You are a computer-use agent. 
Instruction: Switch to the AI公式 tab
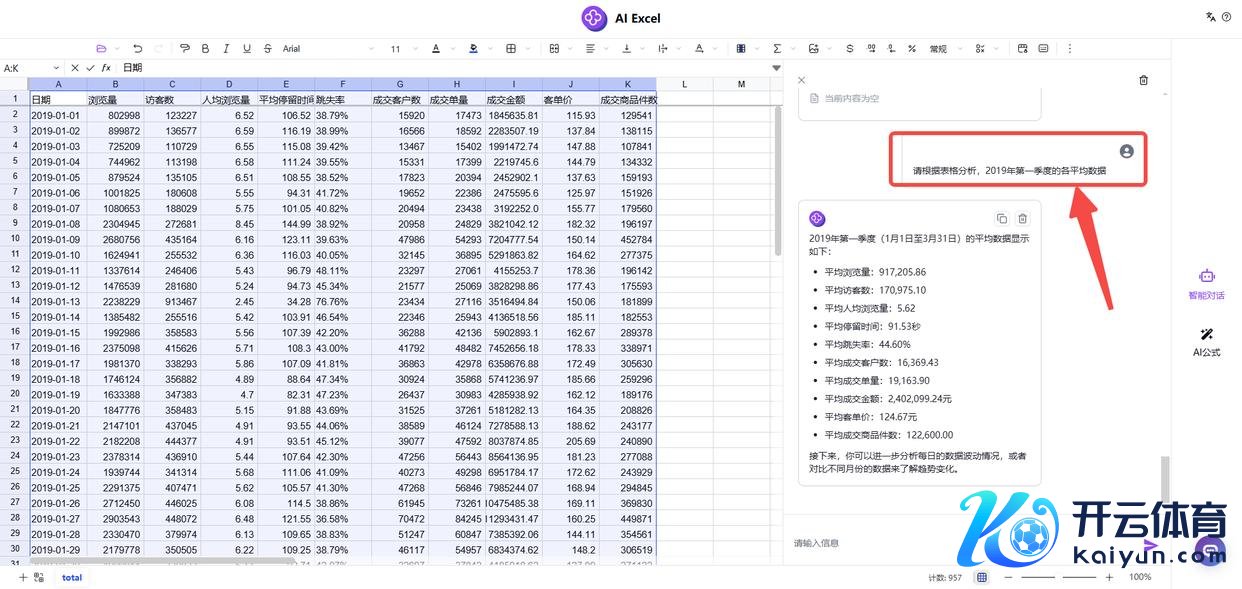tap(1206, 341)
